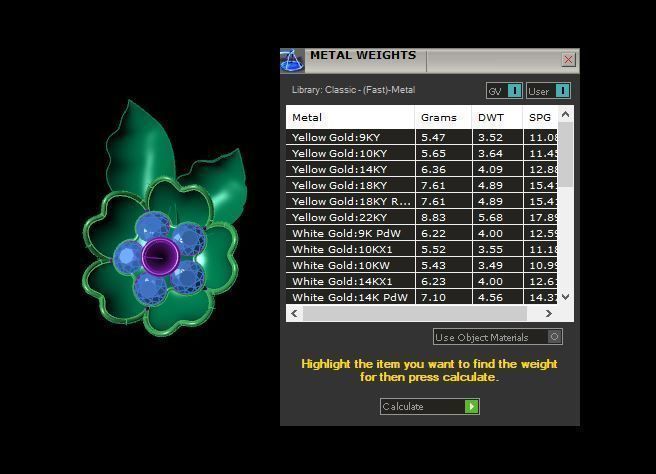Click the Library: Classic - (Fast)-Metal label

click(354, 90)
